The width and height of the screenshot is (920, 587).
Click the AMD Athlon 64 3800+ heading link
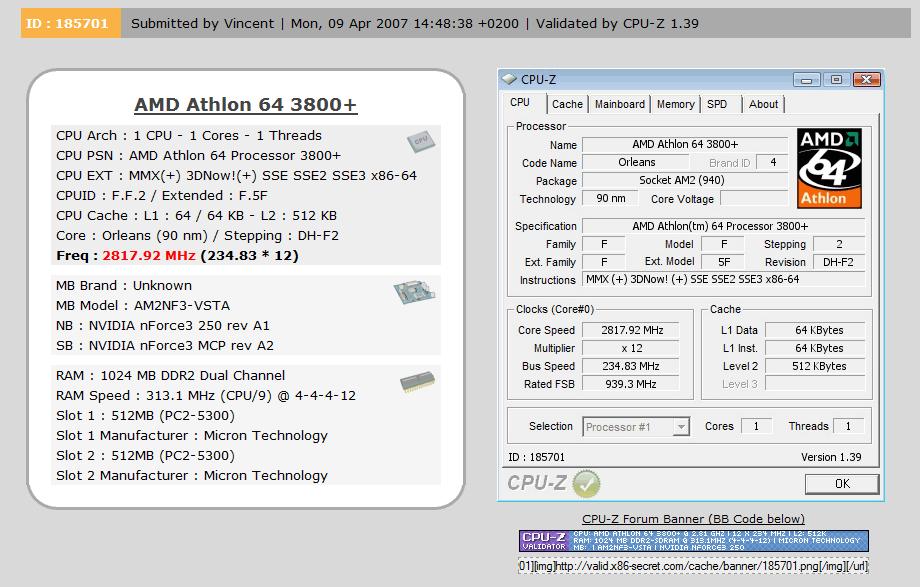pos(245,104)
